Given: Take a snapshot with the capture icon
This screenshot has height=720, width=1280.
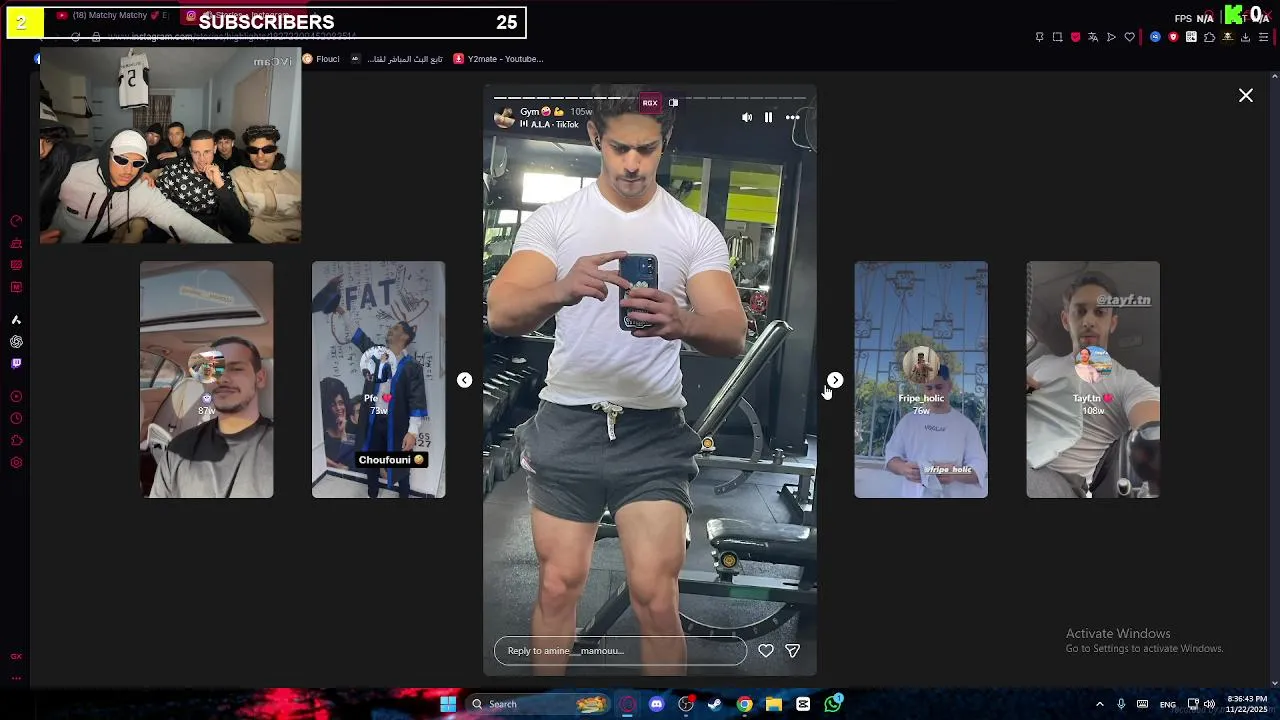Looking at the screenshot, I should pos(1057,37).
